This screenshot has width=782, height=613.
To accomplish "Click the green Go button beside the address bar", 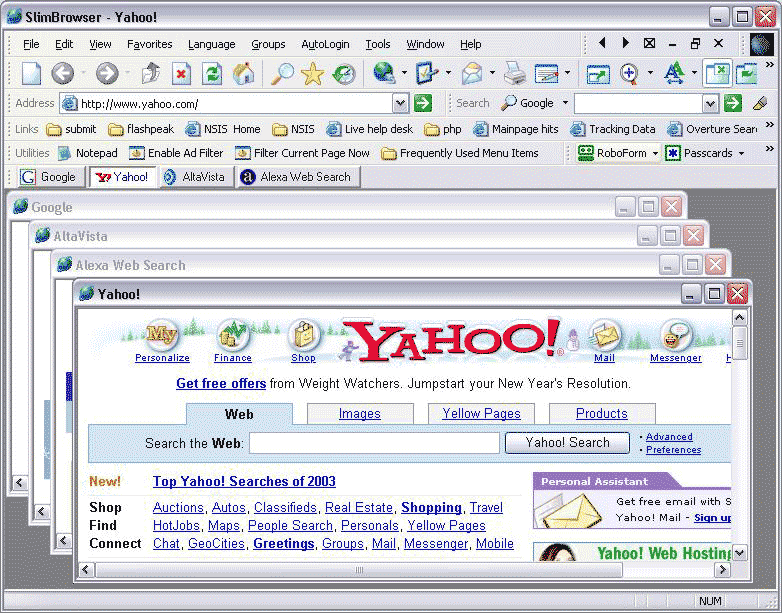I will [x=423, y=103].
